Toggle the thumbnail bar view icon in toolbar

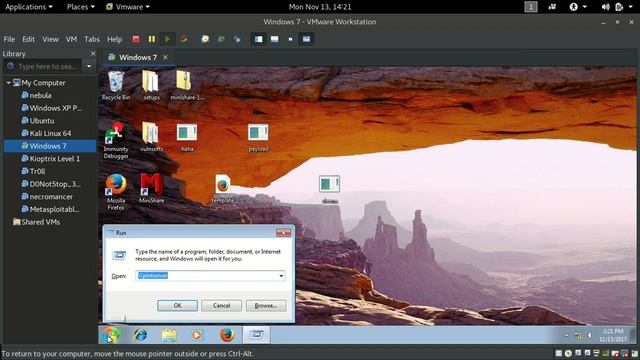point(274,39)
